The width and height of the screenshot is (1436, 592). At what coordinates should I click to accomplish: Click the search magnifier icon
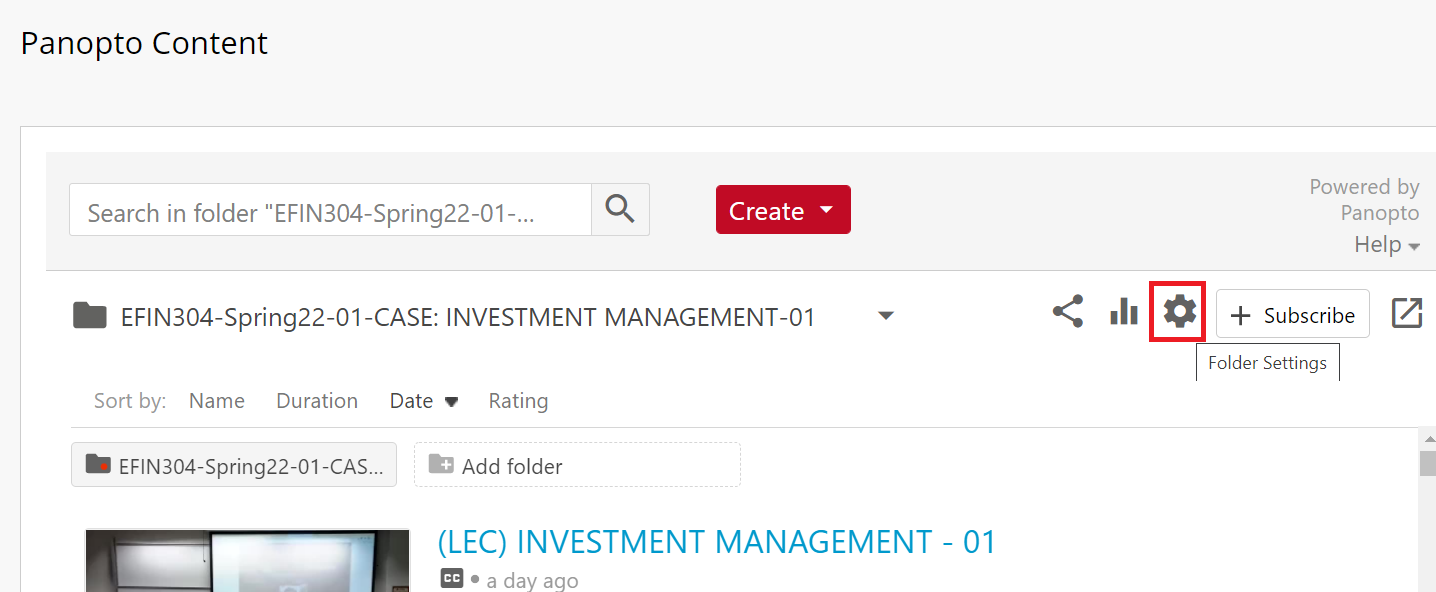tap(620, 209)
